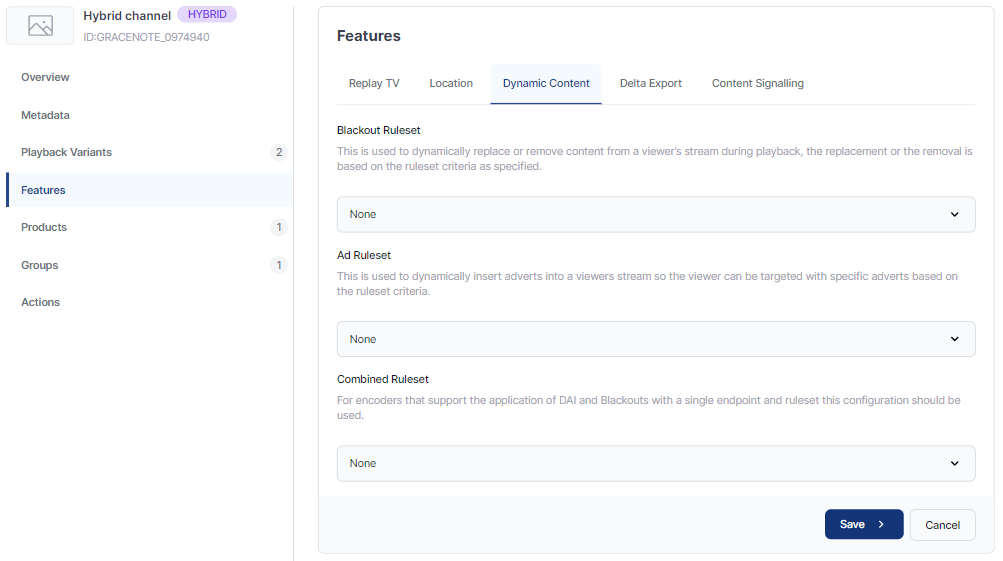Click the Save button
The width and height of the screenshot is (1003, 561).
coord(863,524)
